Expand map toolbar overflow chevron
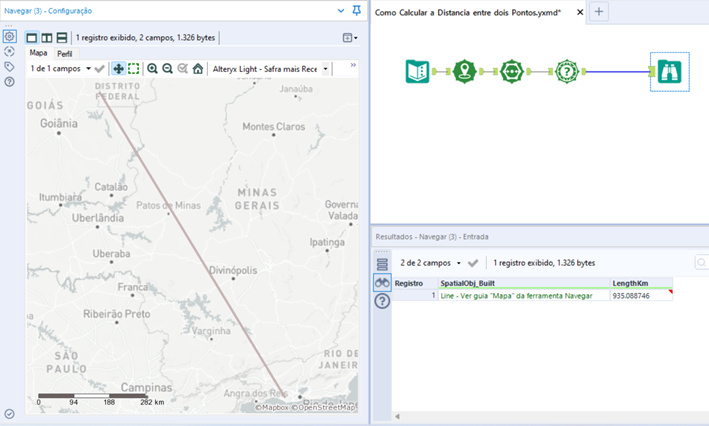 (x=353, y=65)
